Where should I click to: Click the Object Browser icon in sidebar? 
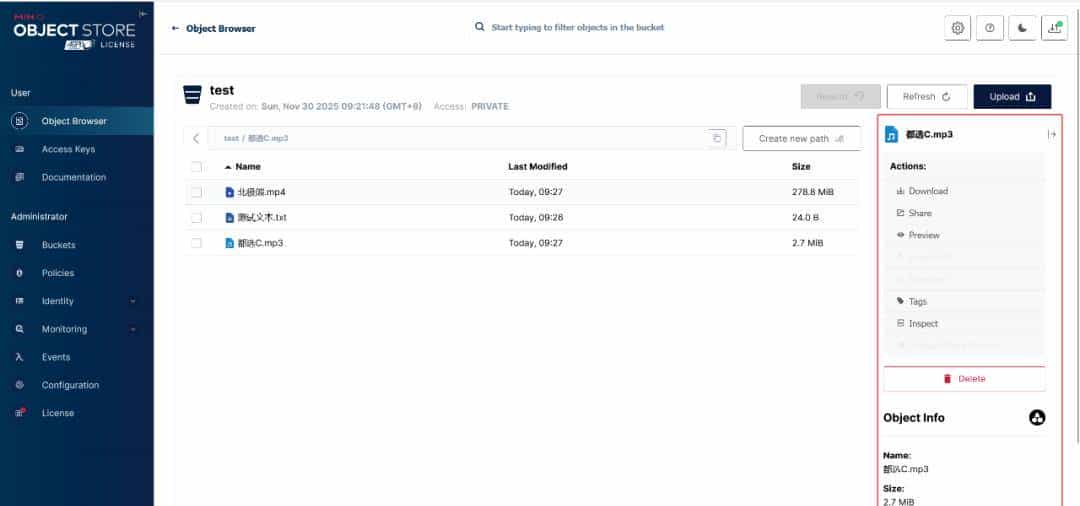[x=19, y=121]
